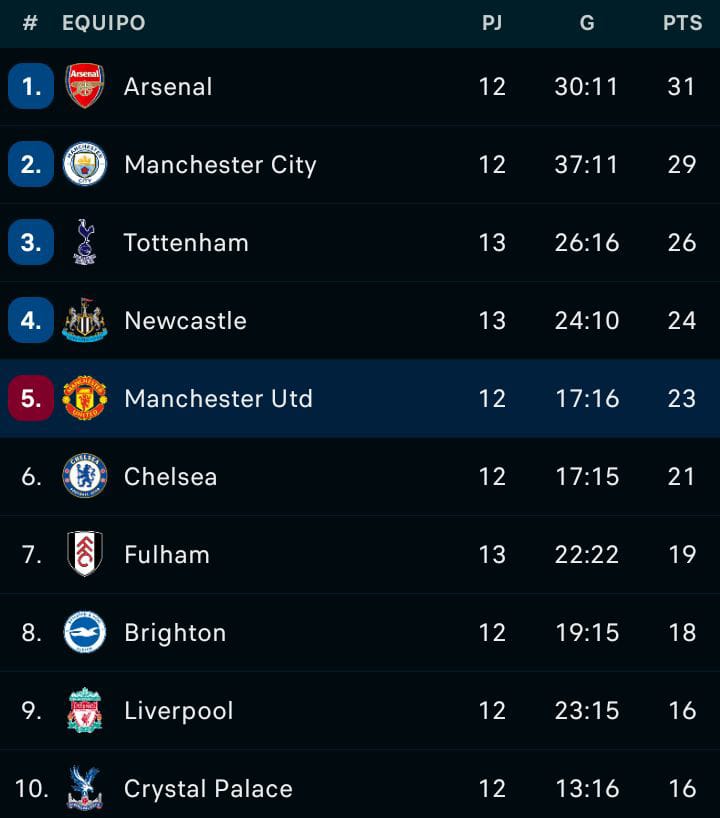
Task: Select the Chelsea club crest
Action: click(x=85, y=476)
